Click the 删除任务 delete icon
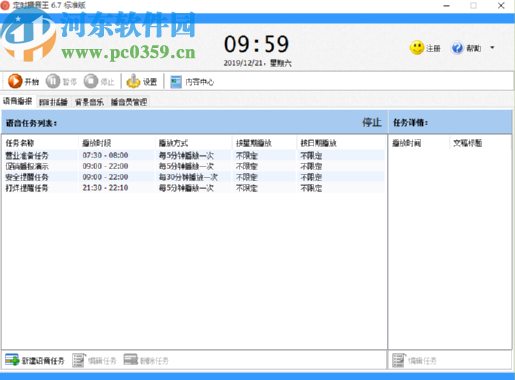The width and height of the screenshot is (515, 380). click(131, 360)
